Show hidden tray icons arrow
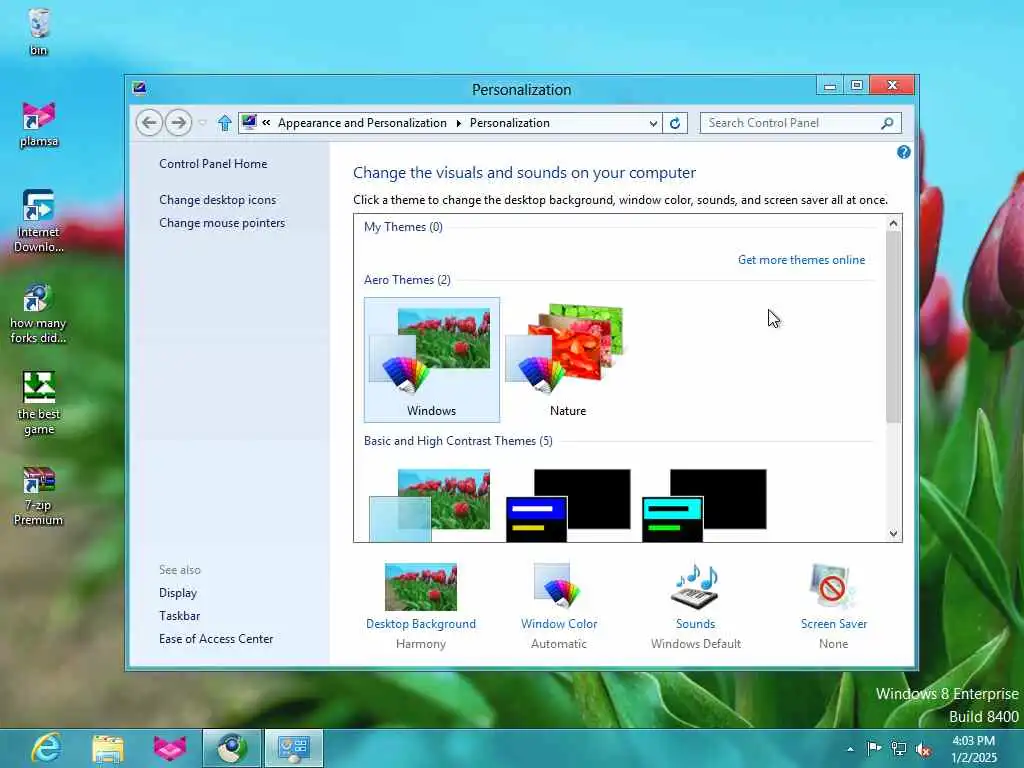 click(850, 749)
